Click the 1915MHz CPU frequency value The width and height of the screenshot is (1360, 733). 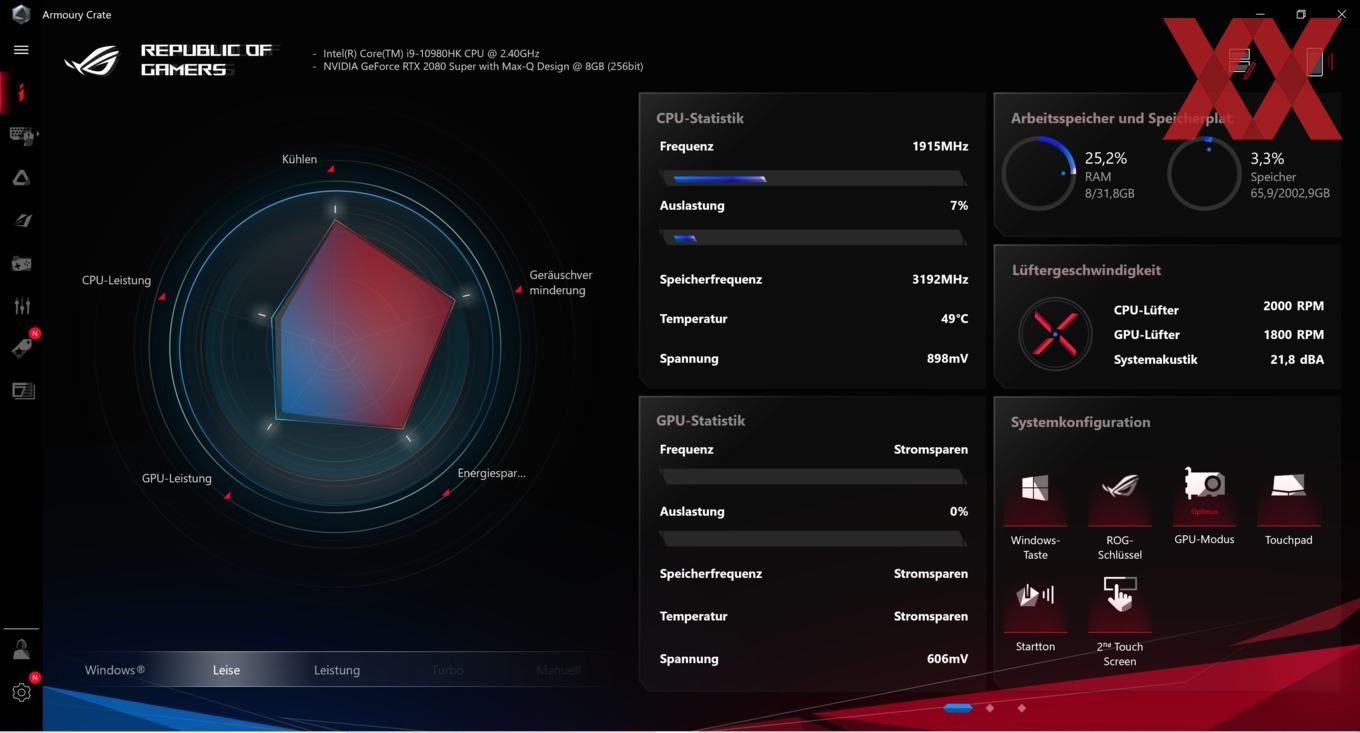pyautogui.click(x=940, y=146)
